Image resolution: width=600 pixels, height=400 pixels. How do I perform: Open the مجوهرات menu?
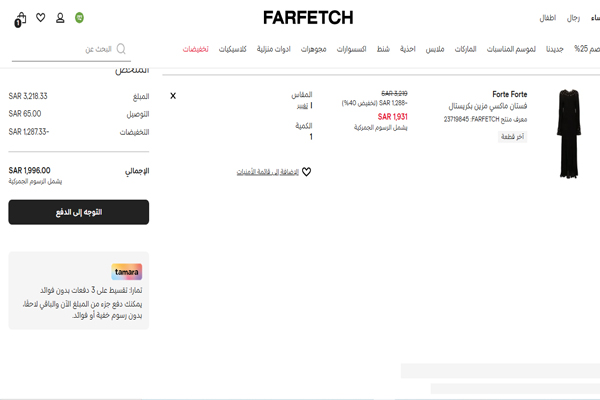click(x=313, y=49)
